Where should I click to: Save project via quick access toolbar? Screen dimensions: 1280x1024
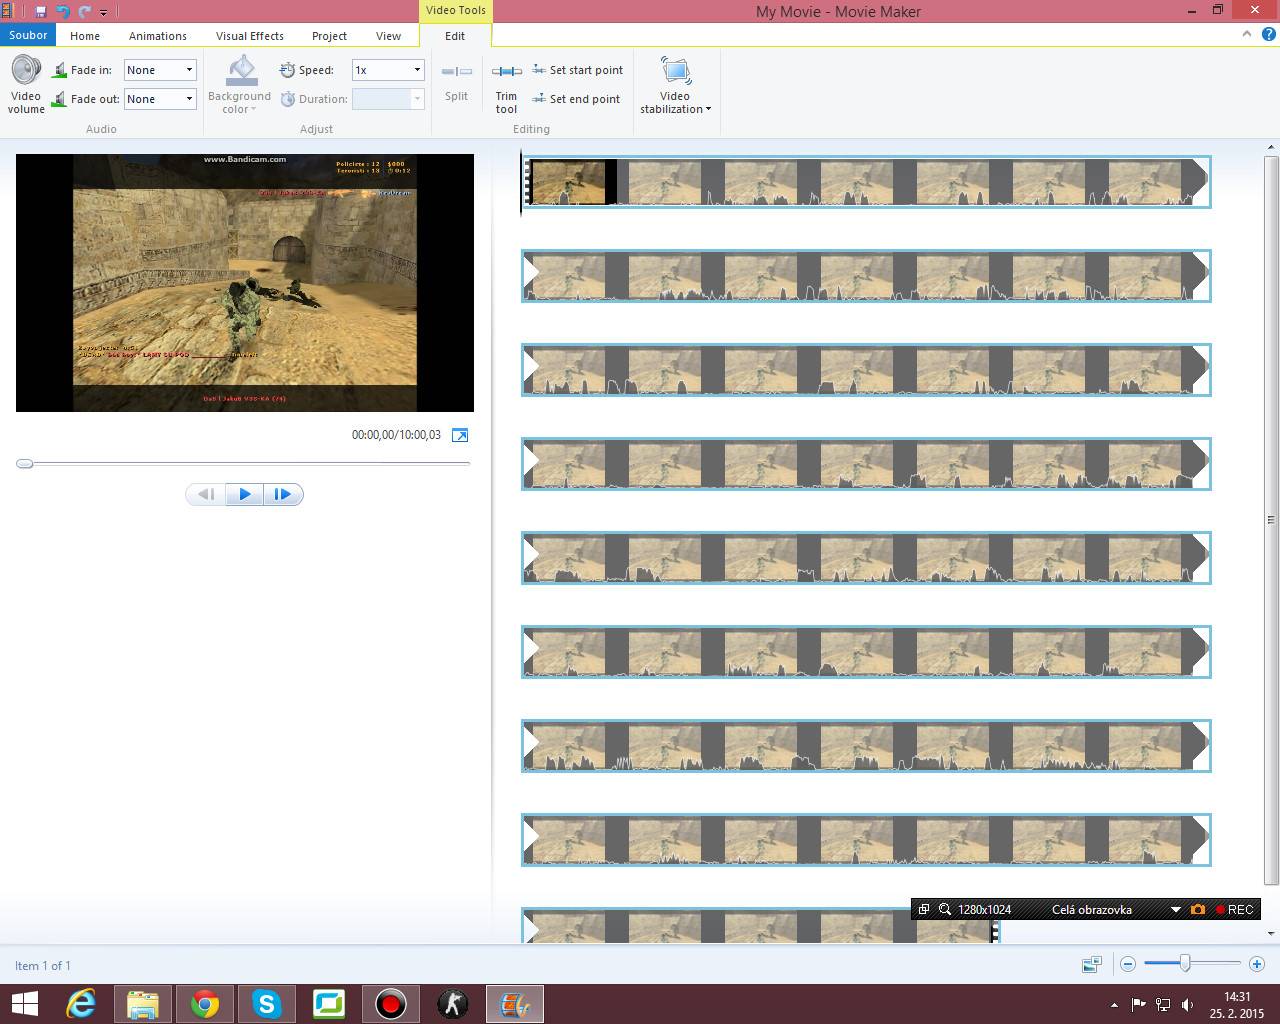coord(41,11)
